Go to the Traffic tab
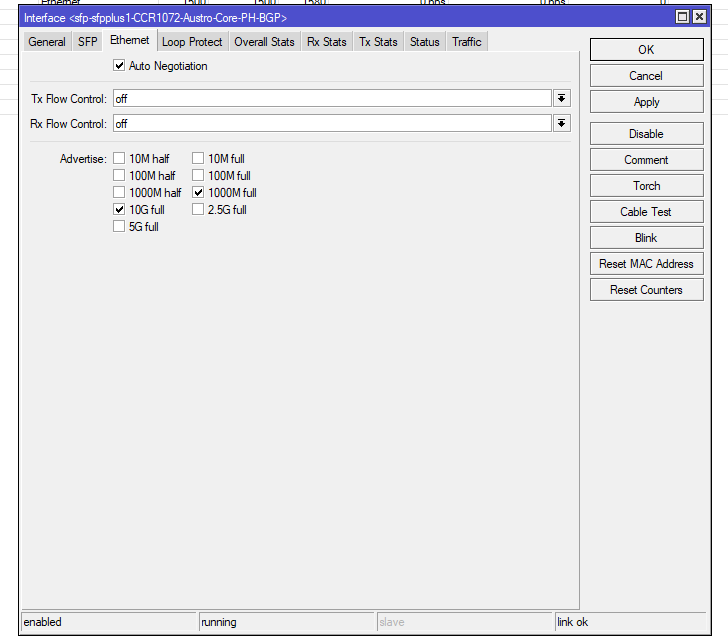Viewport: 728px width, 643px height. 467,42
